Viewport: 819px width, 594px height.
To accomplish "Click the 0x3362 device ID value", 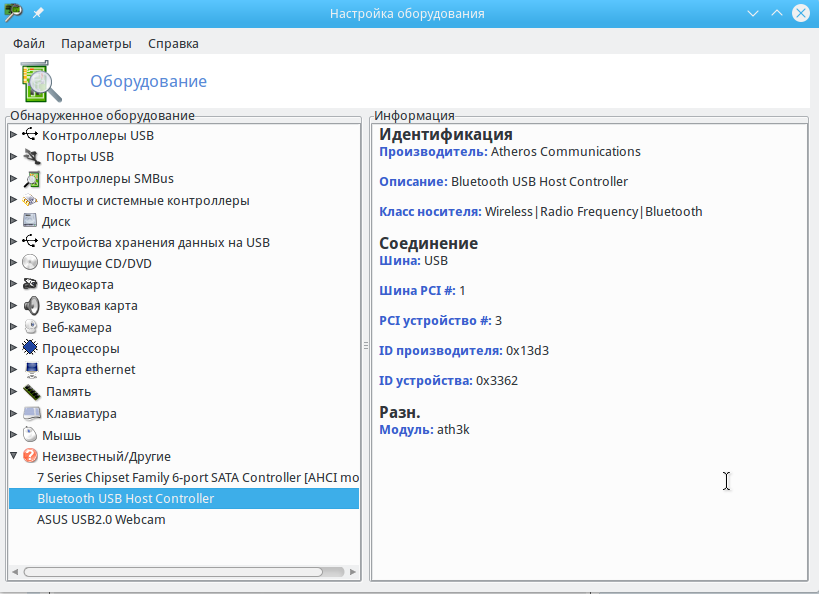I will coord(497,381).
